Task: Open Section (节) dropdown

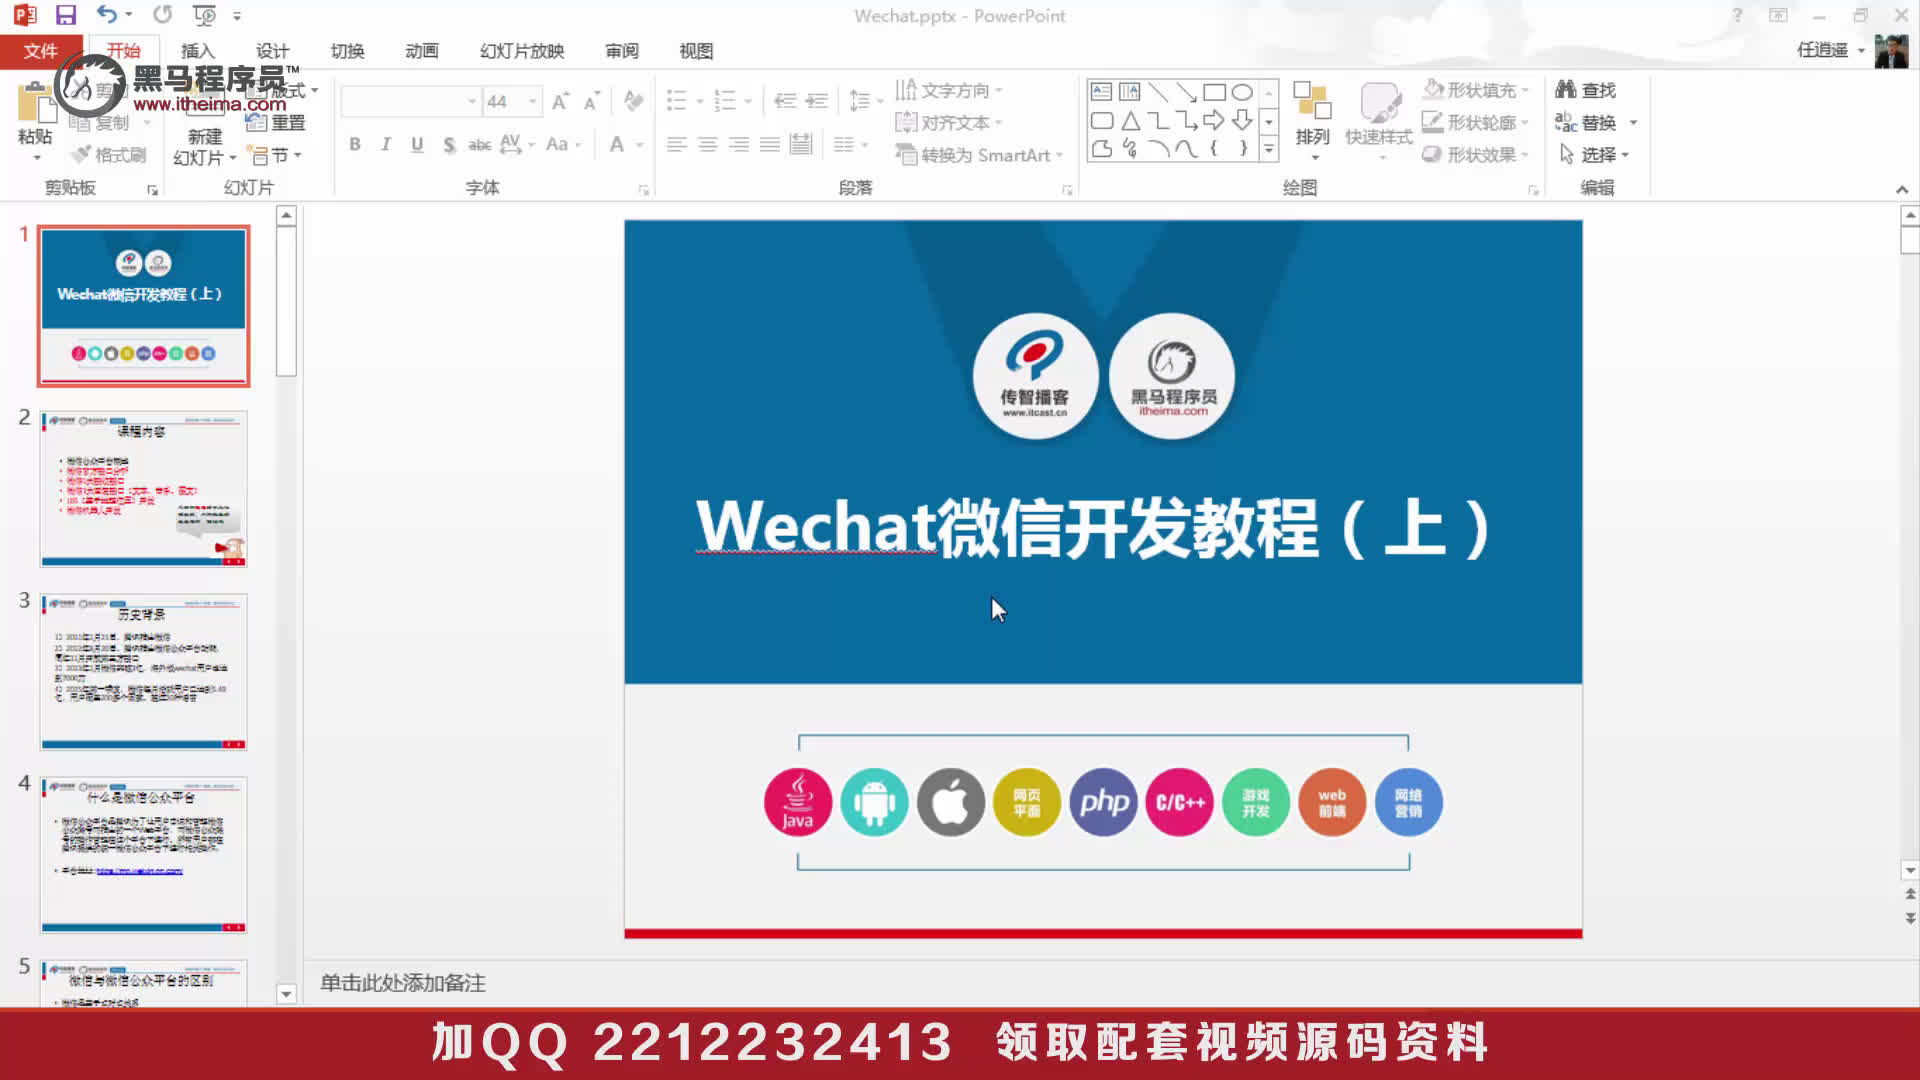Action: [x=276, y=154]
